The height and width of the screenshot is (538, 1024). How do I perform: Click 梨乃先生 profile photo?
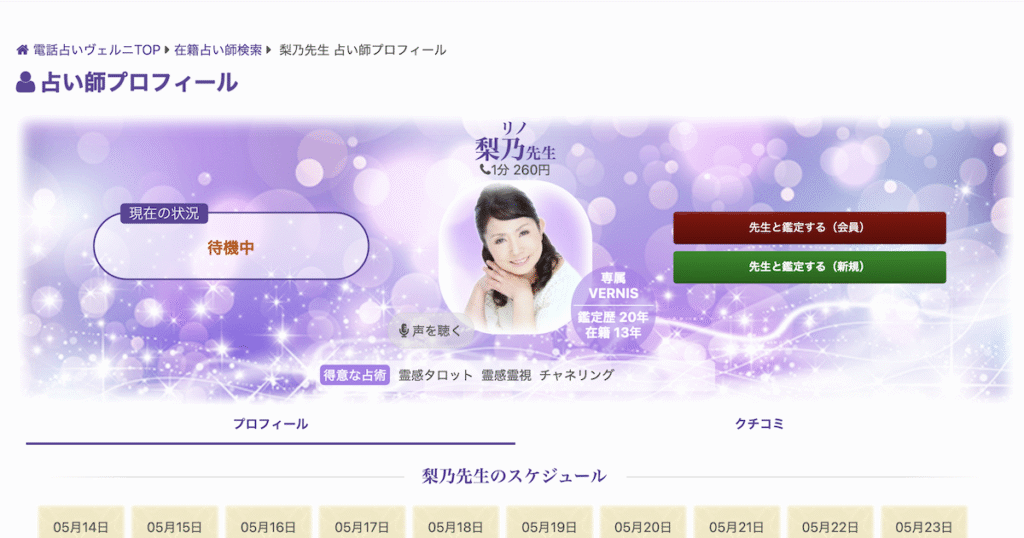[515, 256]
